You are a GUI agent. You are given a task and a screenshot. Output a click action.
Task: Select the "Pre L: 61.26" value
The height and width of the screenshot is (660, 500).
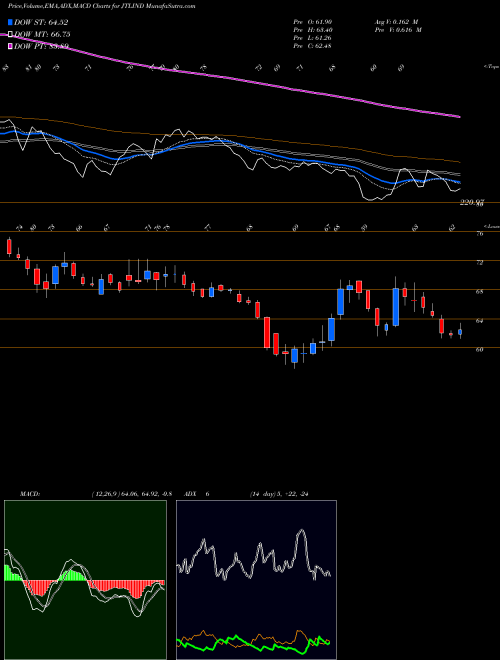[x=314, y=38]
